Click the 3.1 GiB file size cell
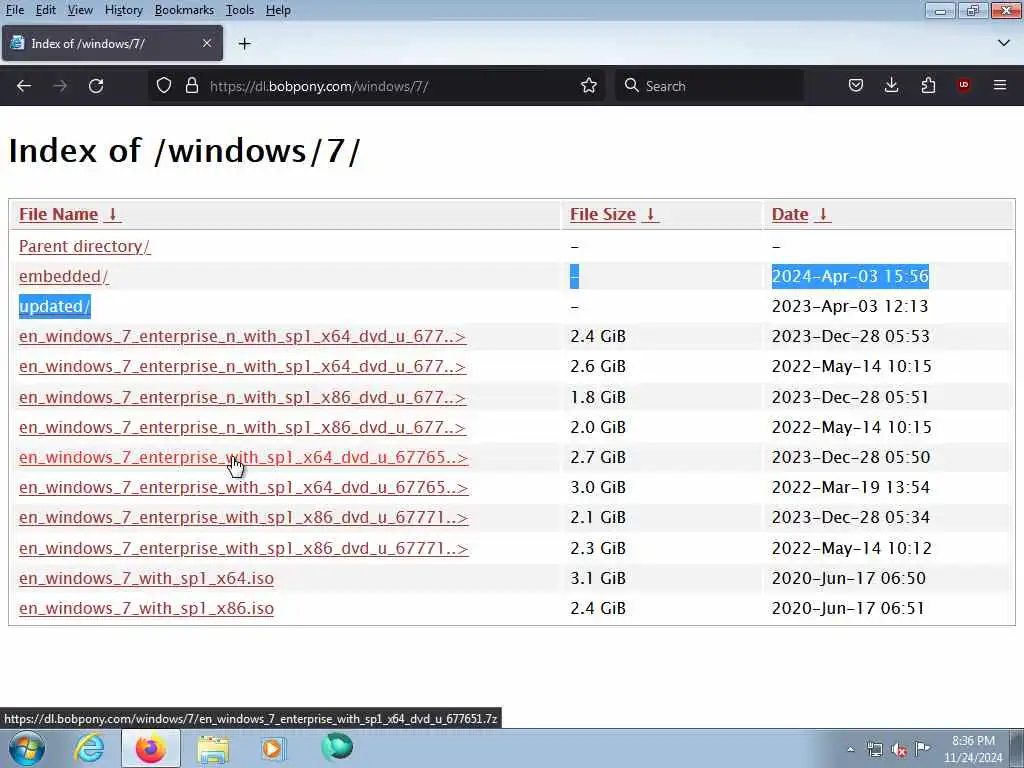The width and height of the screenshot is (1024, 768). pos(598,578)
